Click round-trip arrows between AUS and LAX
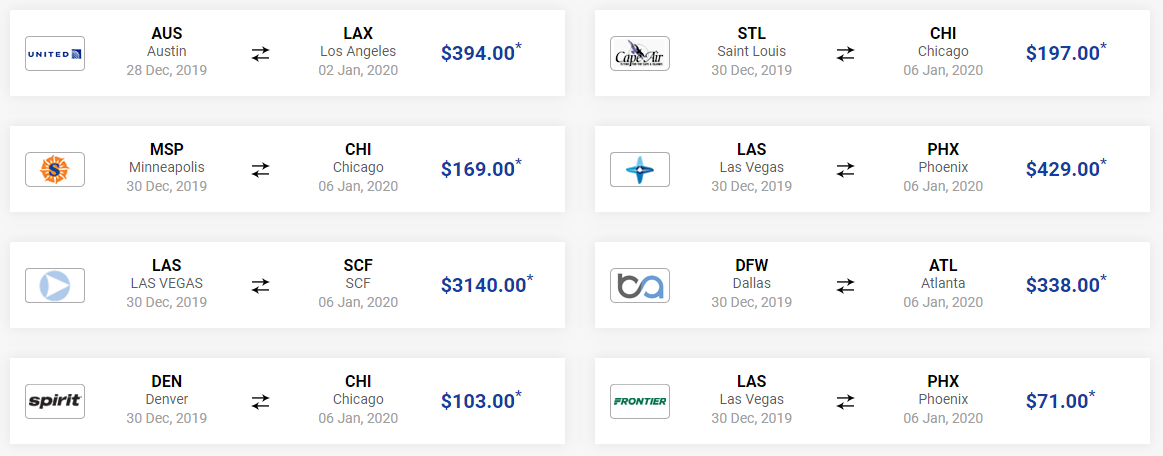Viewport: 1163px width, 456px height. coord(260,53)
